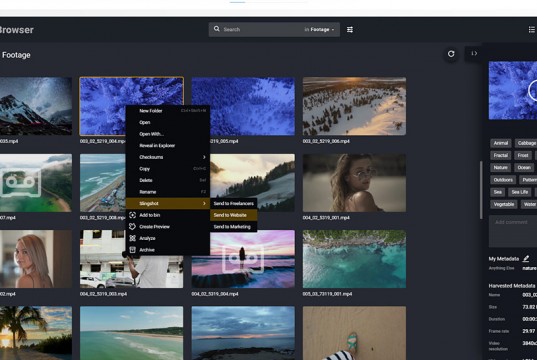537x360 pixels.
Task: Click Send to Marketing option
Action: tap(233, 227)
